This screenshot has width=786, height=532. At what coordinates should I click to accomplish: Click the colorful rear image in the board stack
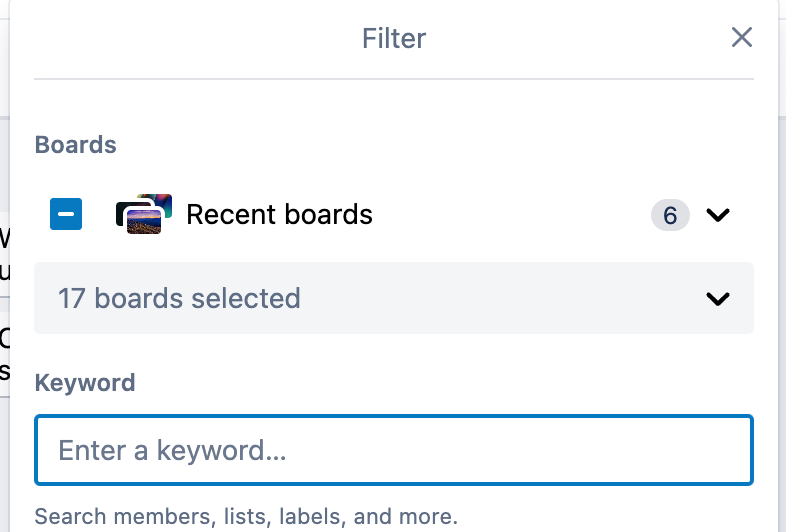point(158,201)
